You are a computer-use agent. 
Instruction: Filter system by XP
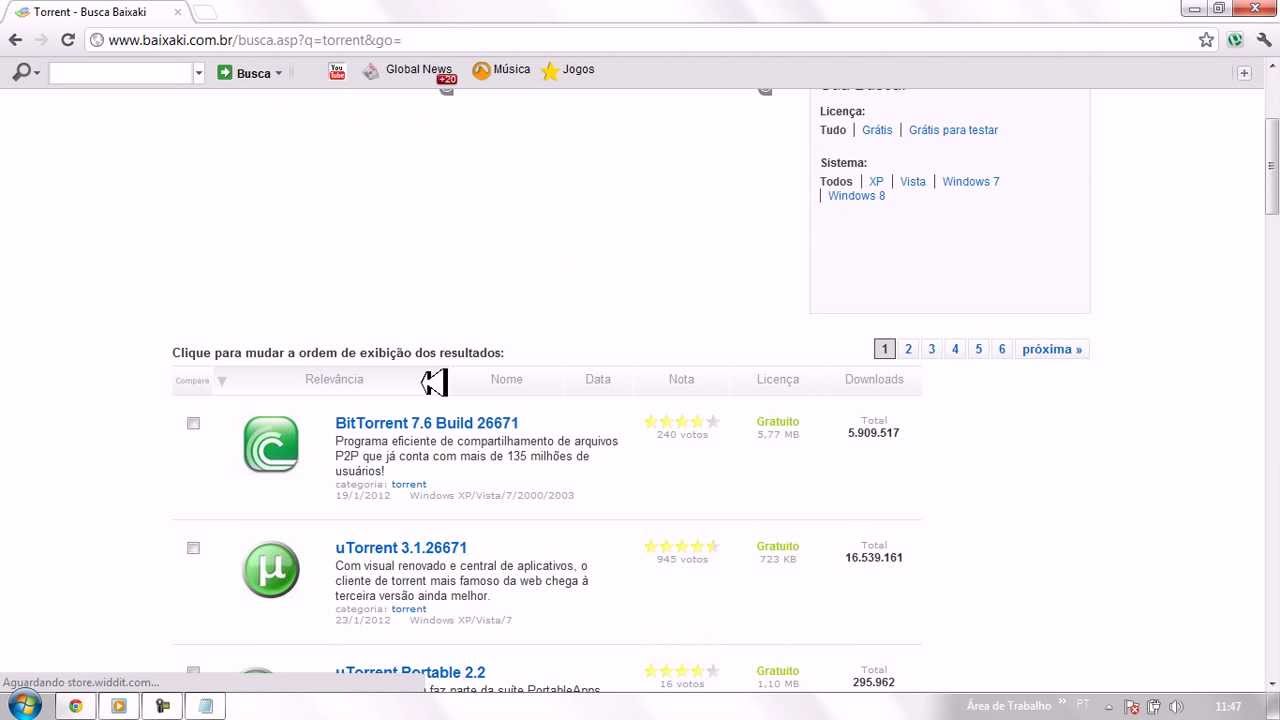click(876, 182)
